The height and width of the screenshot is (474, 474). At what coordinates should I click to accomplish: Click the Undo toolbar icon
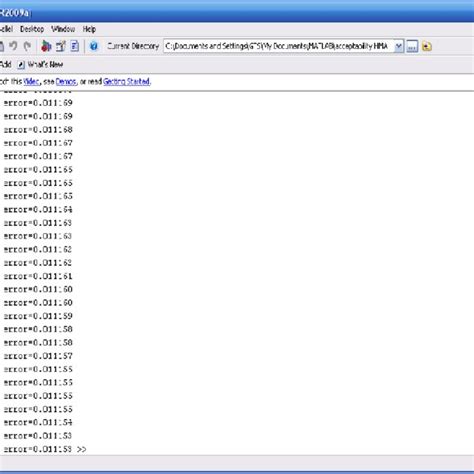coord(13,46)
